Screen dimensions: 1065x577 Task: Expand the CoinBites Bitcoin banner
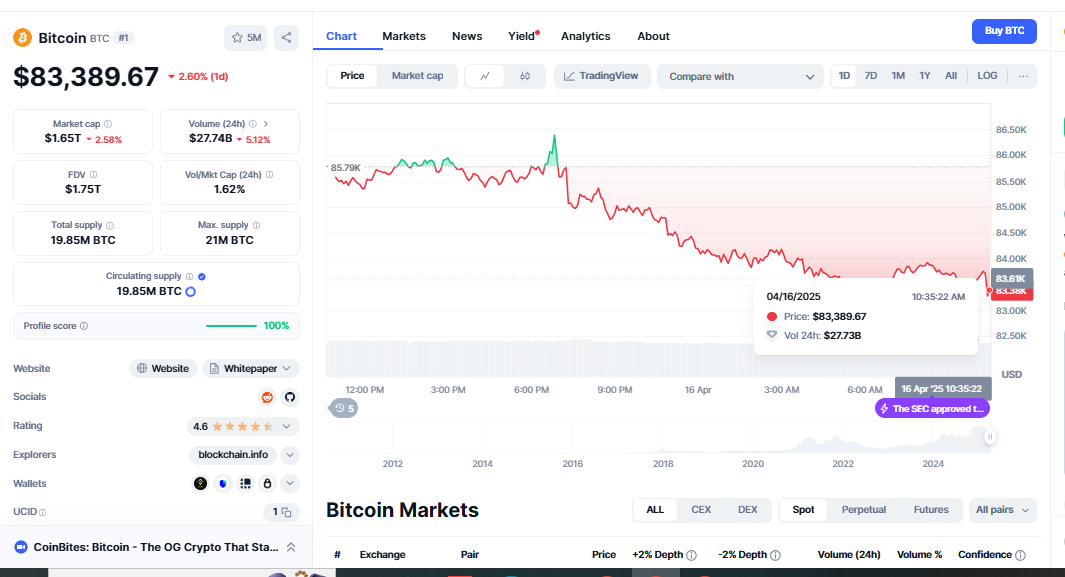(291, 547)
